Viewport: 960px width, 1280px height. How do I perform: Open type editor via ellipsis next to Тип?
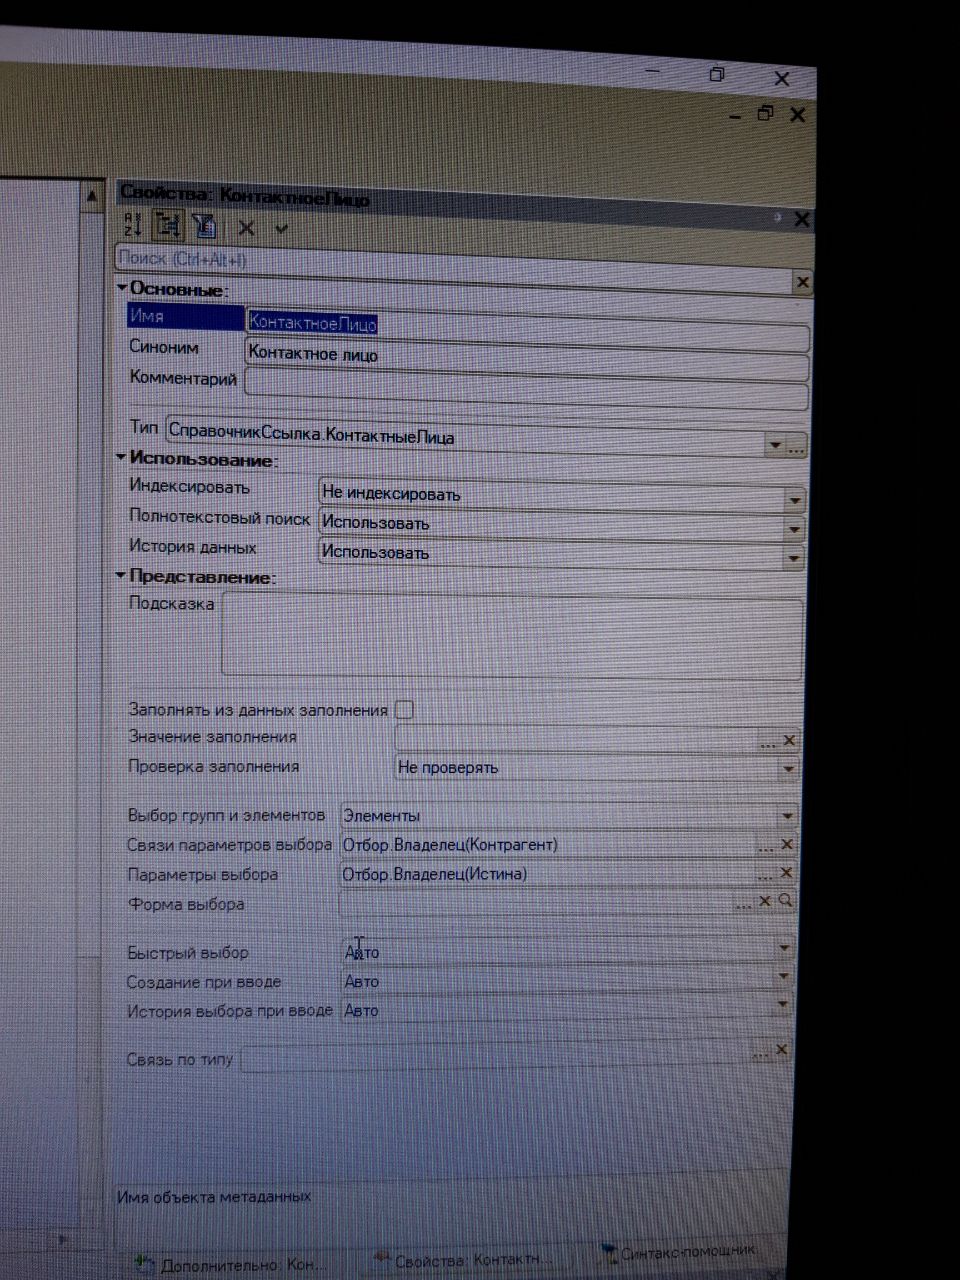coord(796,447)
